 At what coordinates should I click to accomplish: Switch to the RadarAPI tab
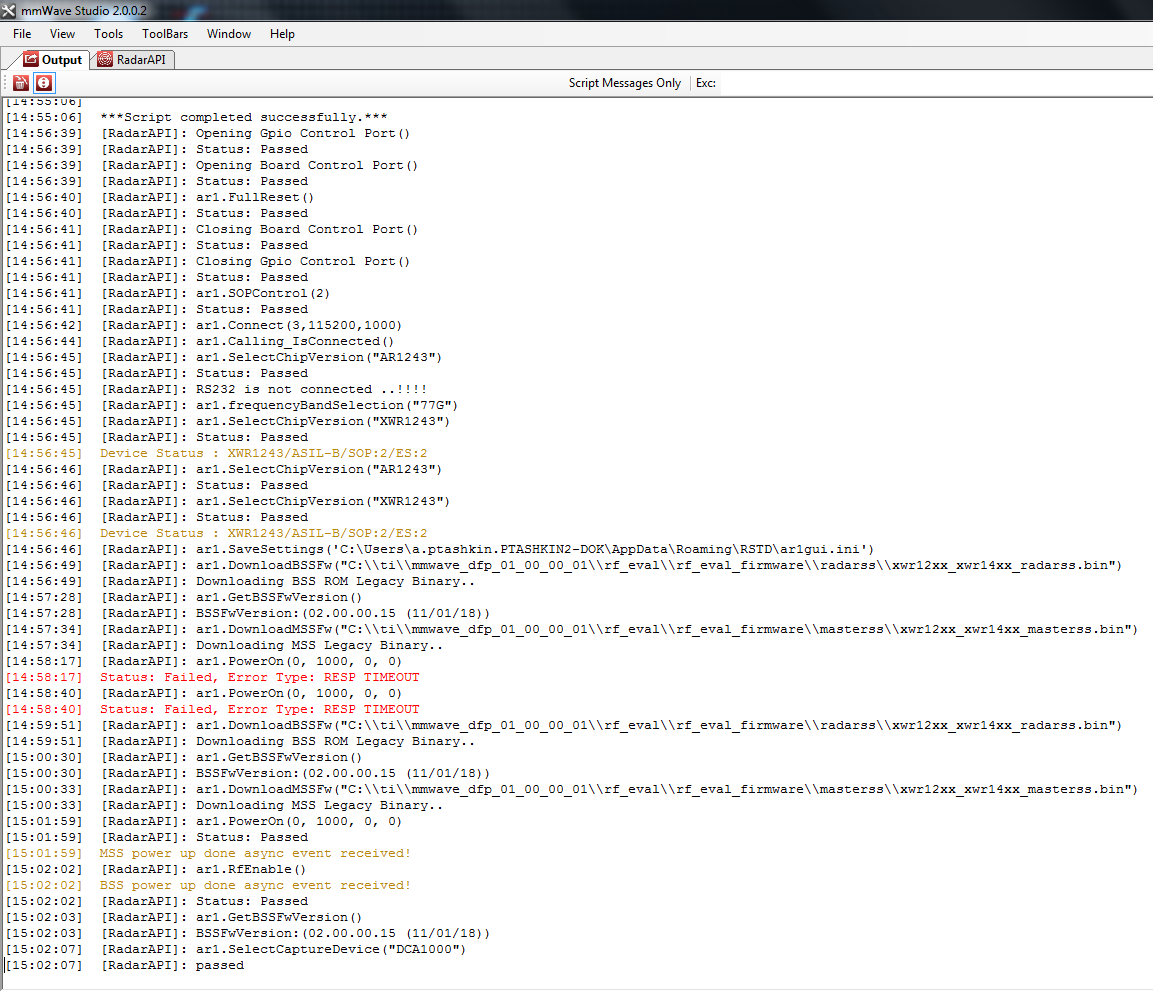pyautogui.click(x=132, y=60)
